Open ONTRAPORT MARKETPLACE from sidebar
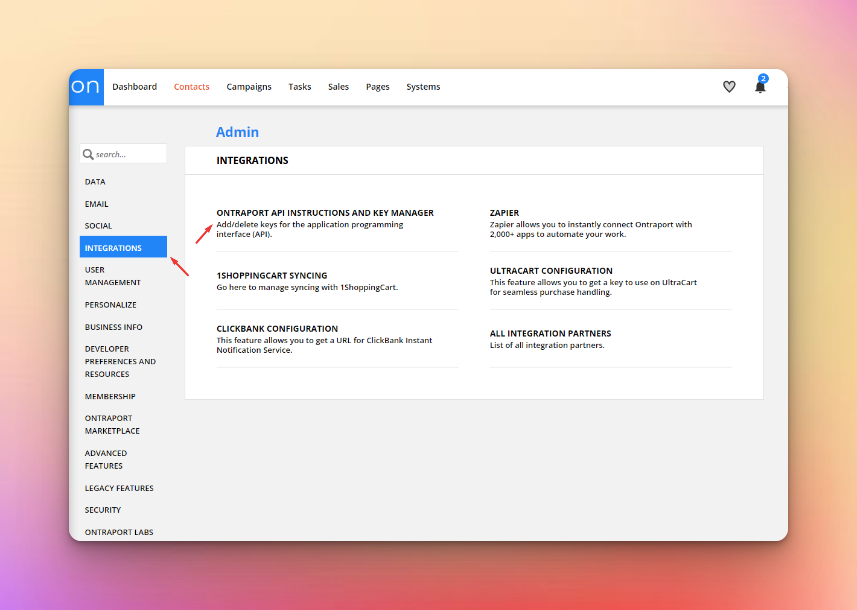 pyautogui.click(x=112, y=425)
